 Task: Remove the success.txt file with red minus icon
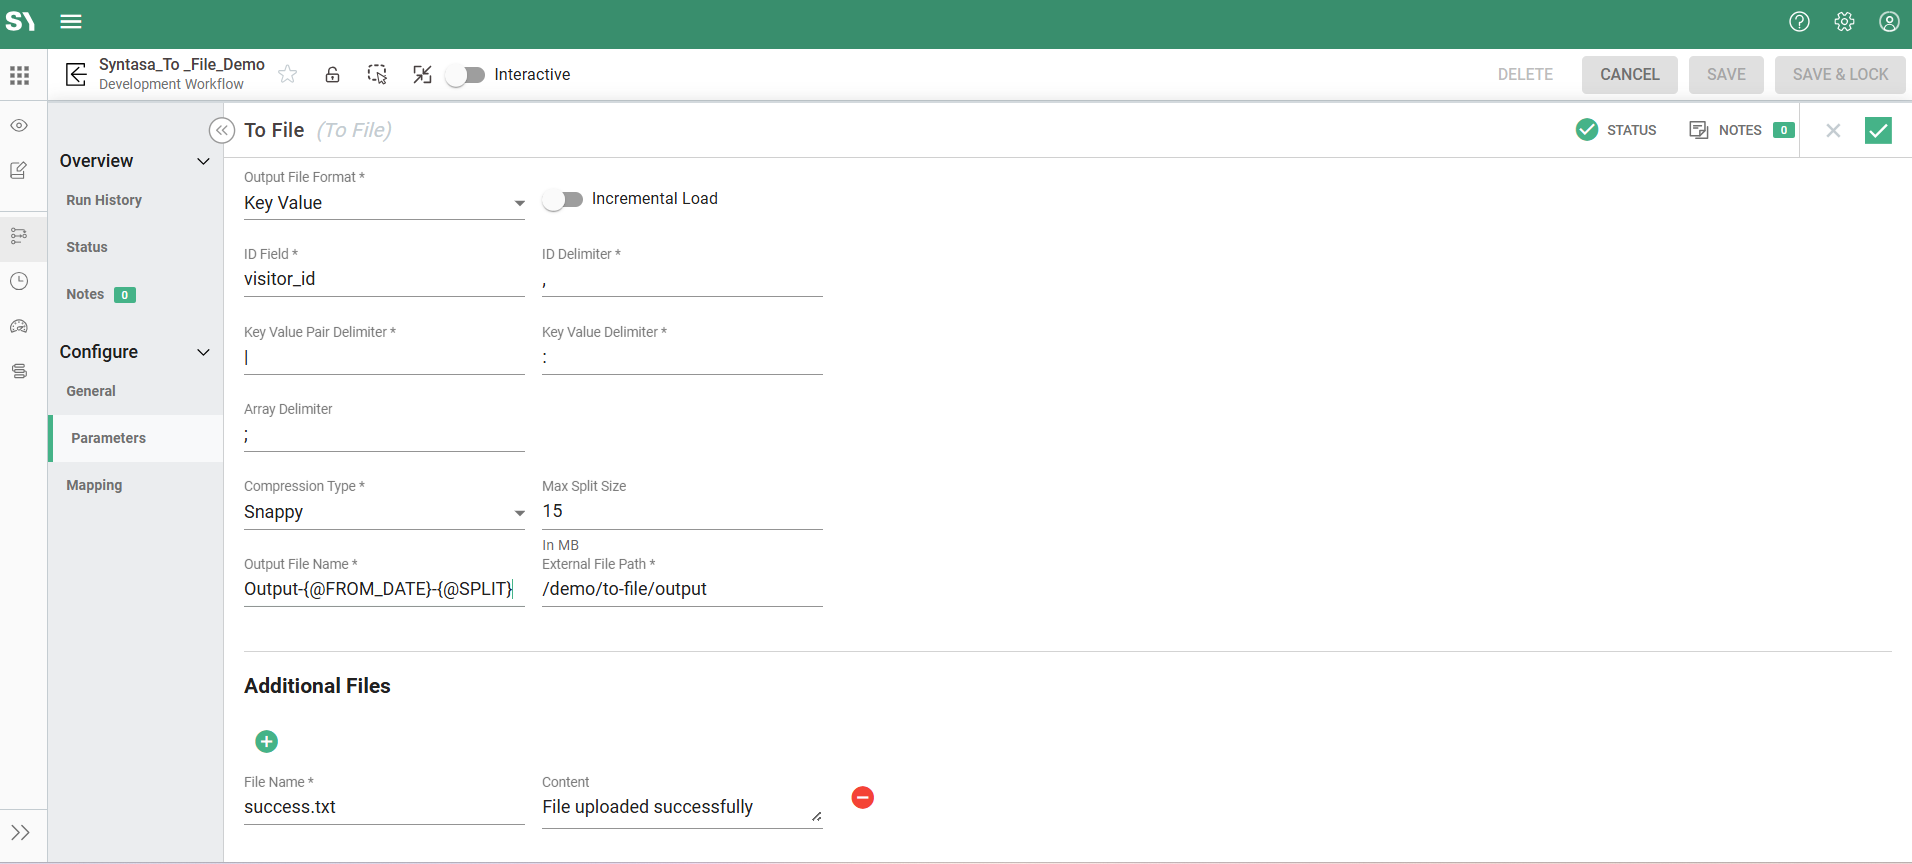coord(862,797)
